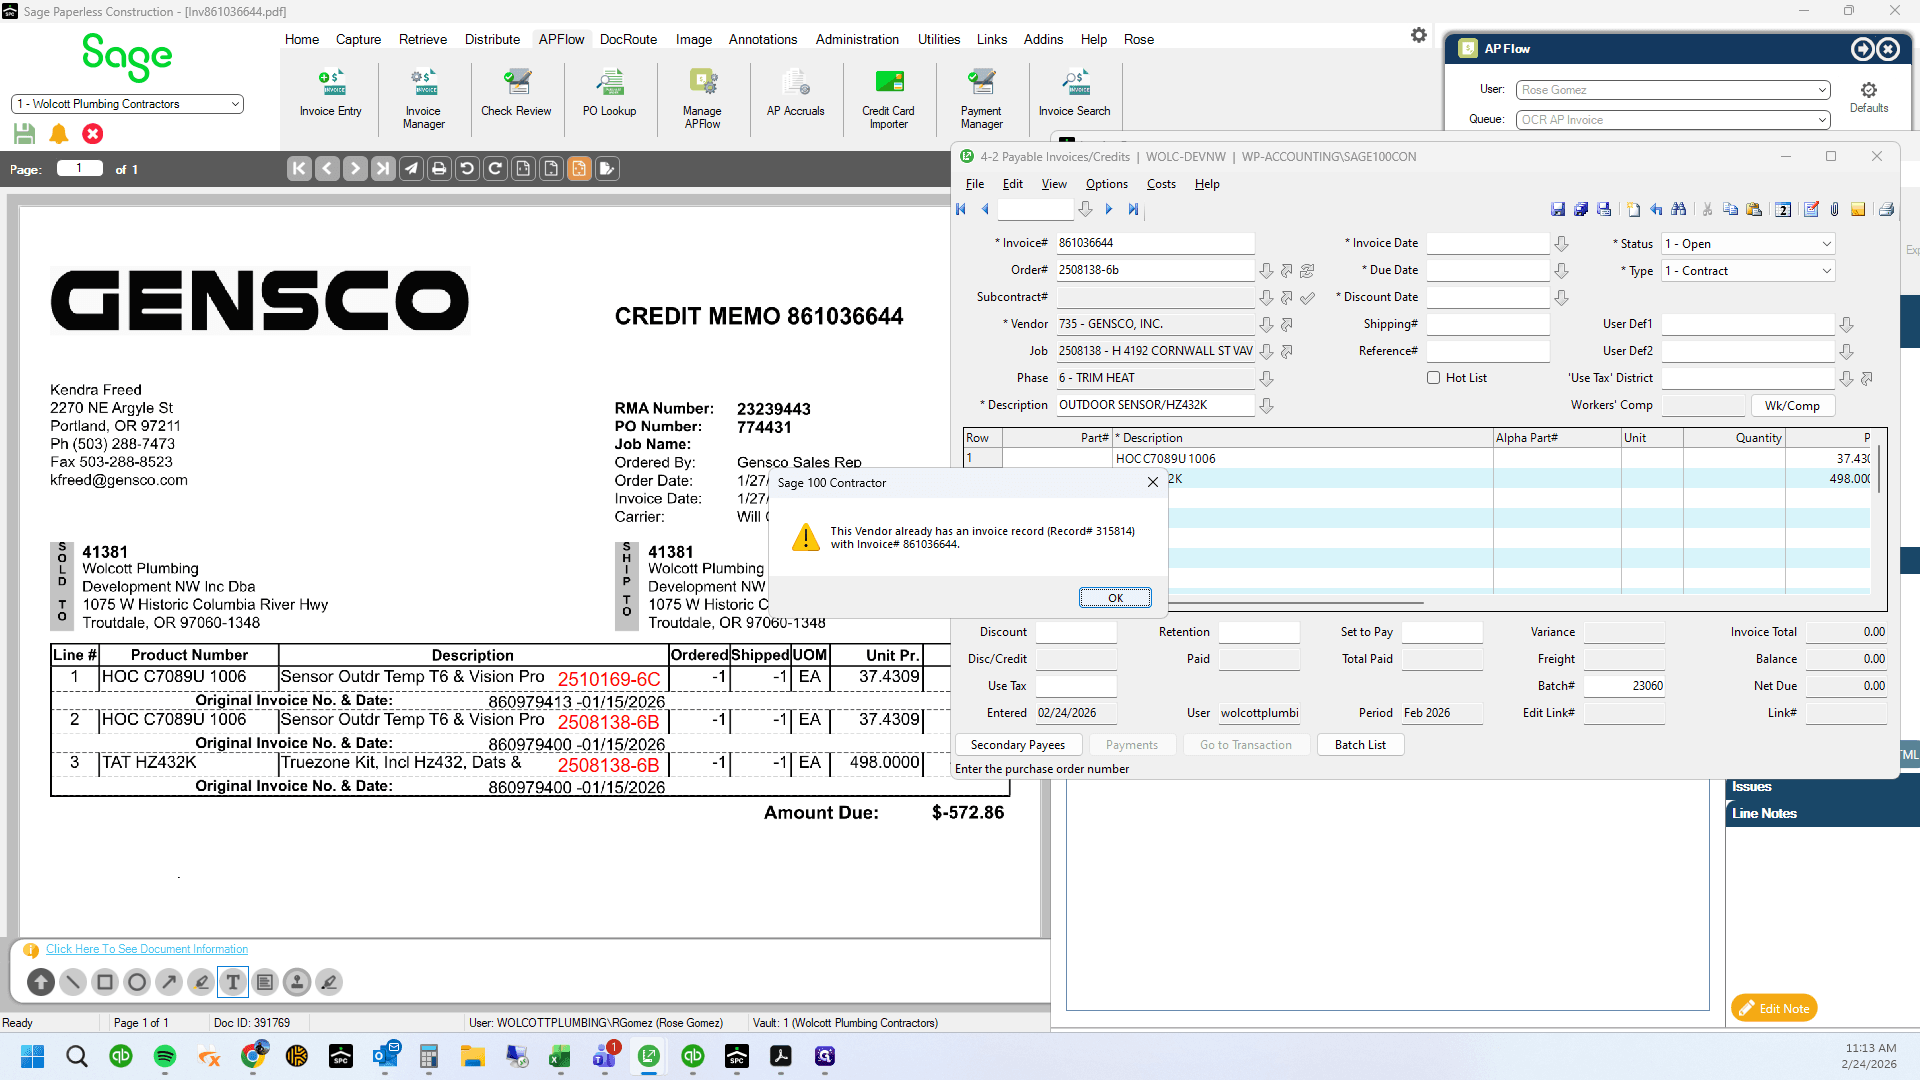Open PO Lookup tool

pos(609,93)
